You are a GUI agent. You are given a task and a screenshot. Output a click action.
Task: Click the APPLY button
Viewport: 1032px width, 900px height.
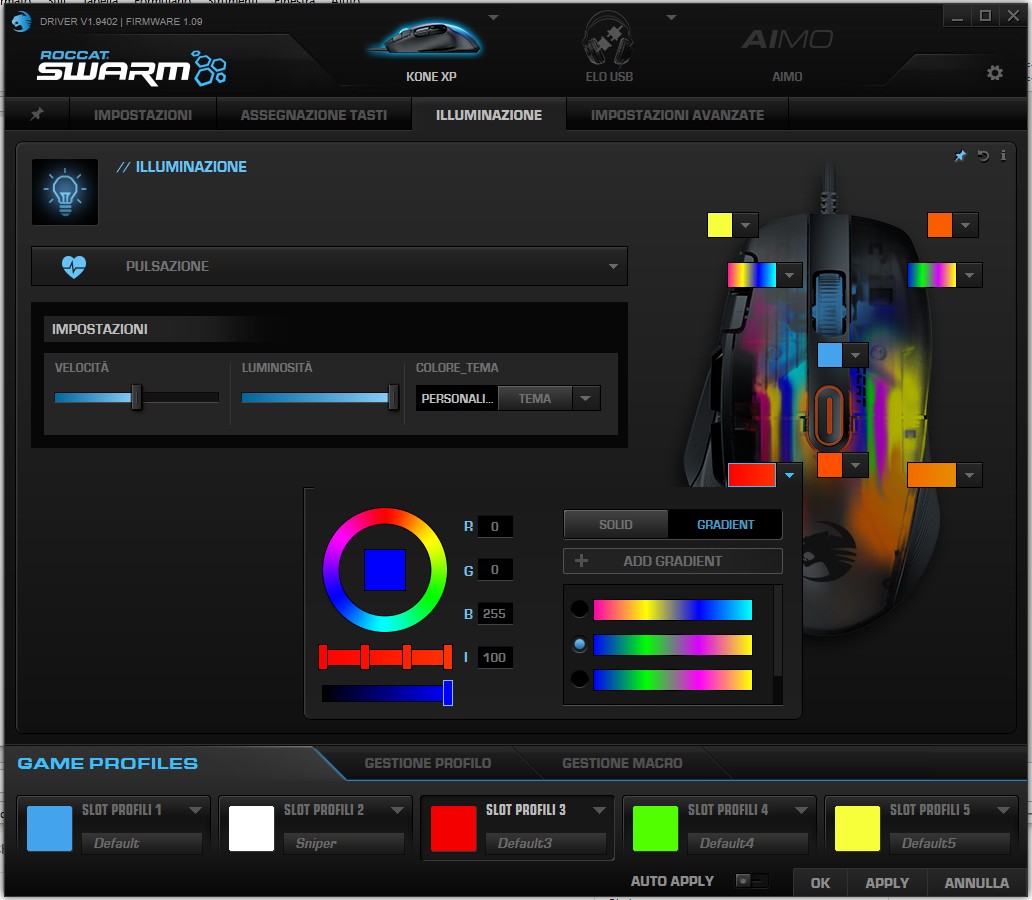click(x=887, y=883)
